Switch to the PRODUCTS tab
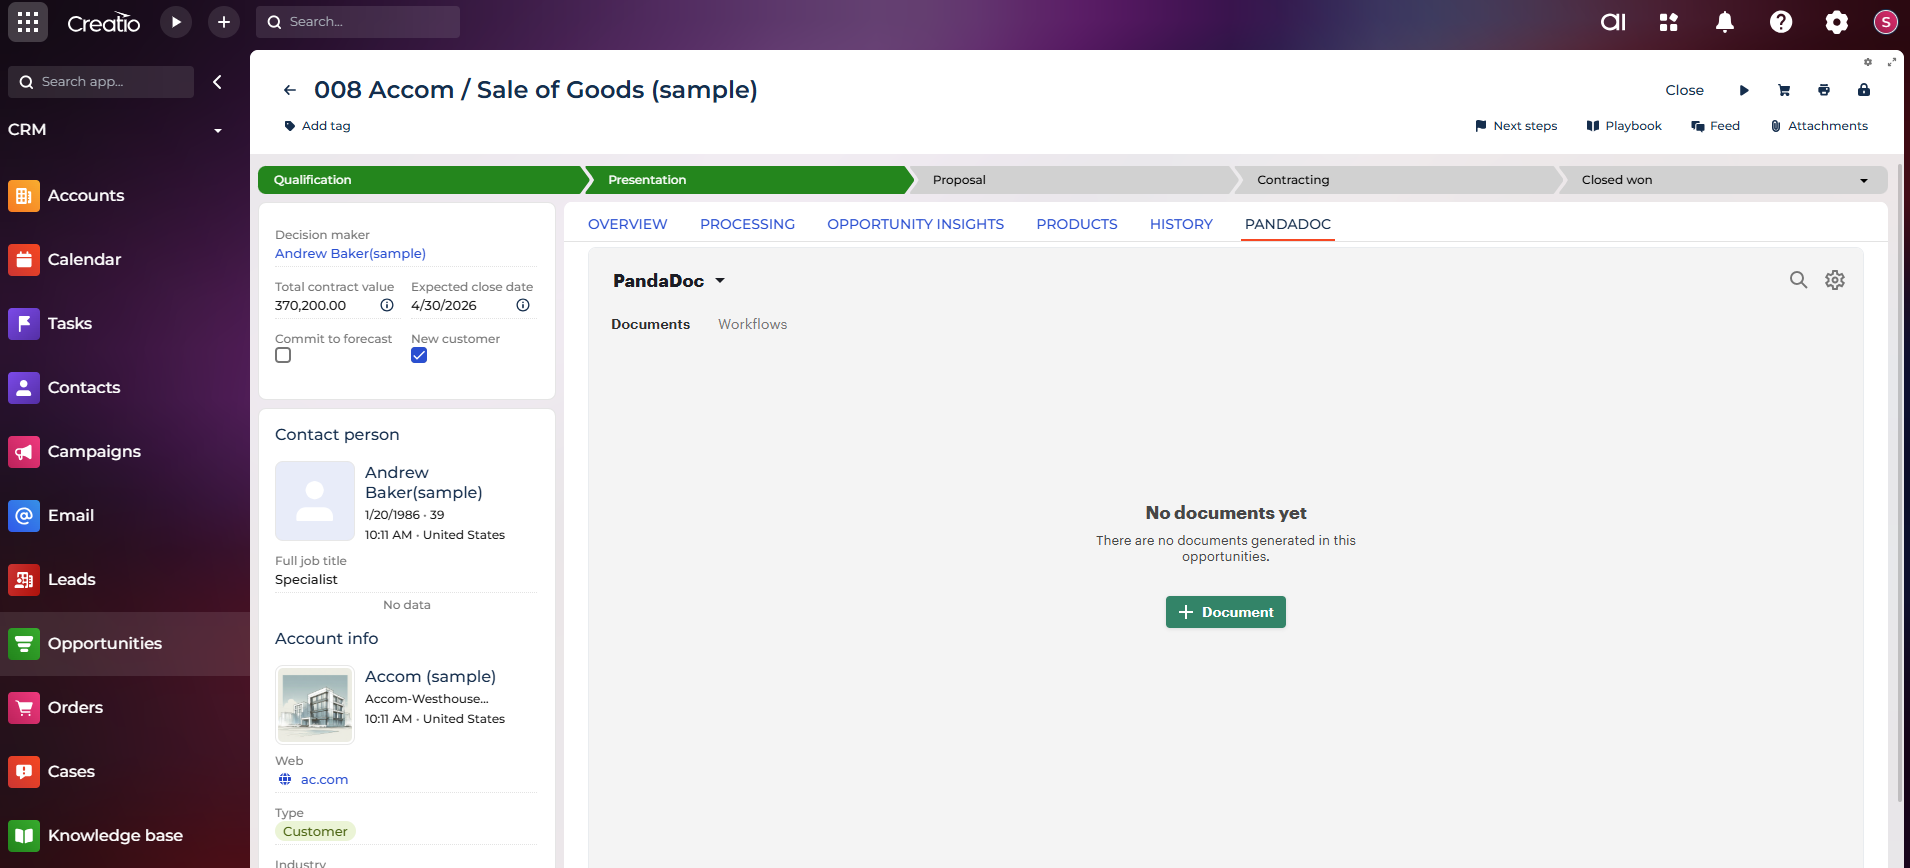Viewport: 1910px width, 868px height. tap(1076, 224)
